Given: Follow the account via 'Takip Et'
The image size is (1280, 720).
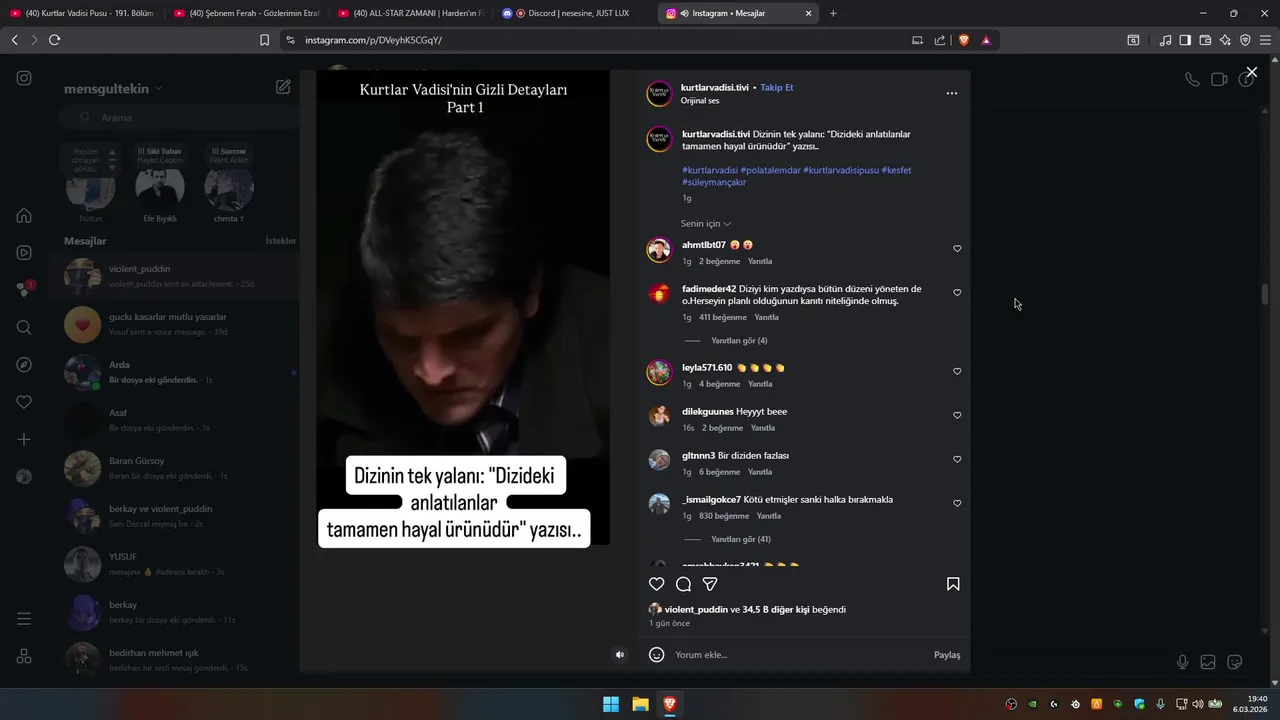Looking at the screenshot, I should [777, 88].
